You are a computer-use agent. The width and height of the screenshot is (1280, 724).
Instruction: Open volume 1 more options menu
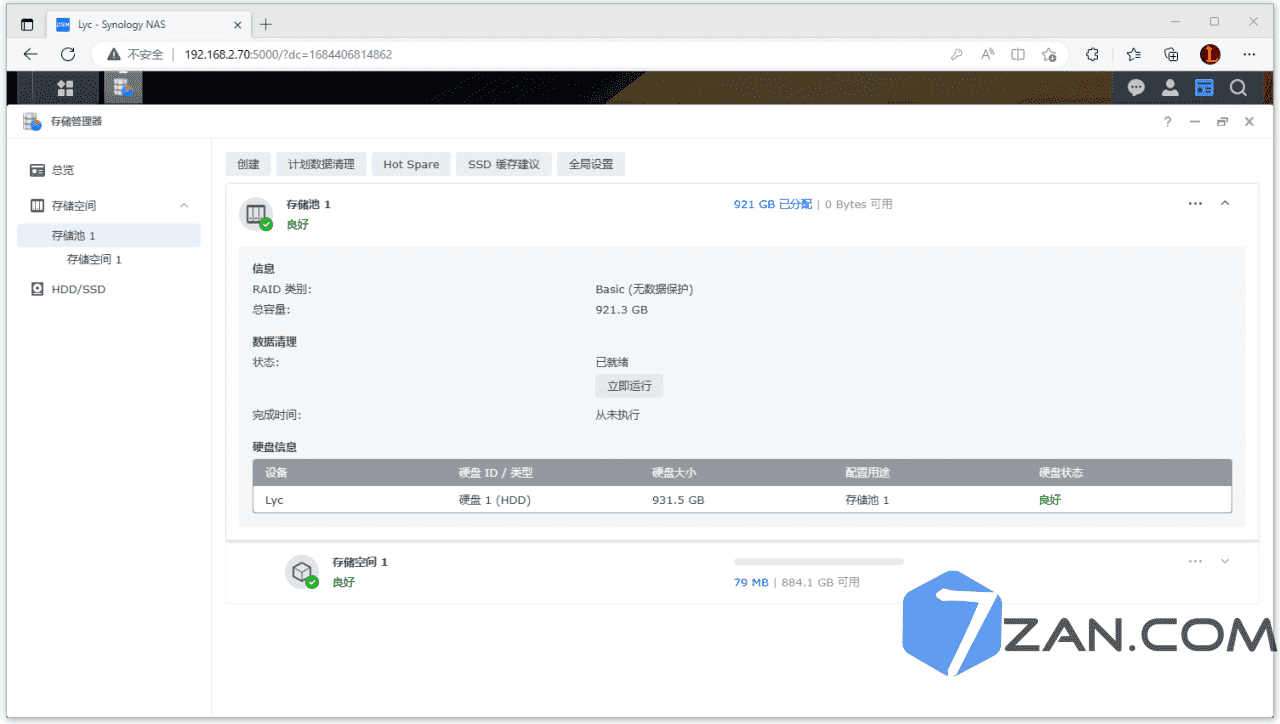pyautogui.click(x=1195, y=561)
